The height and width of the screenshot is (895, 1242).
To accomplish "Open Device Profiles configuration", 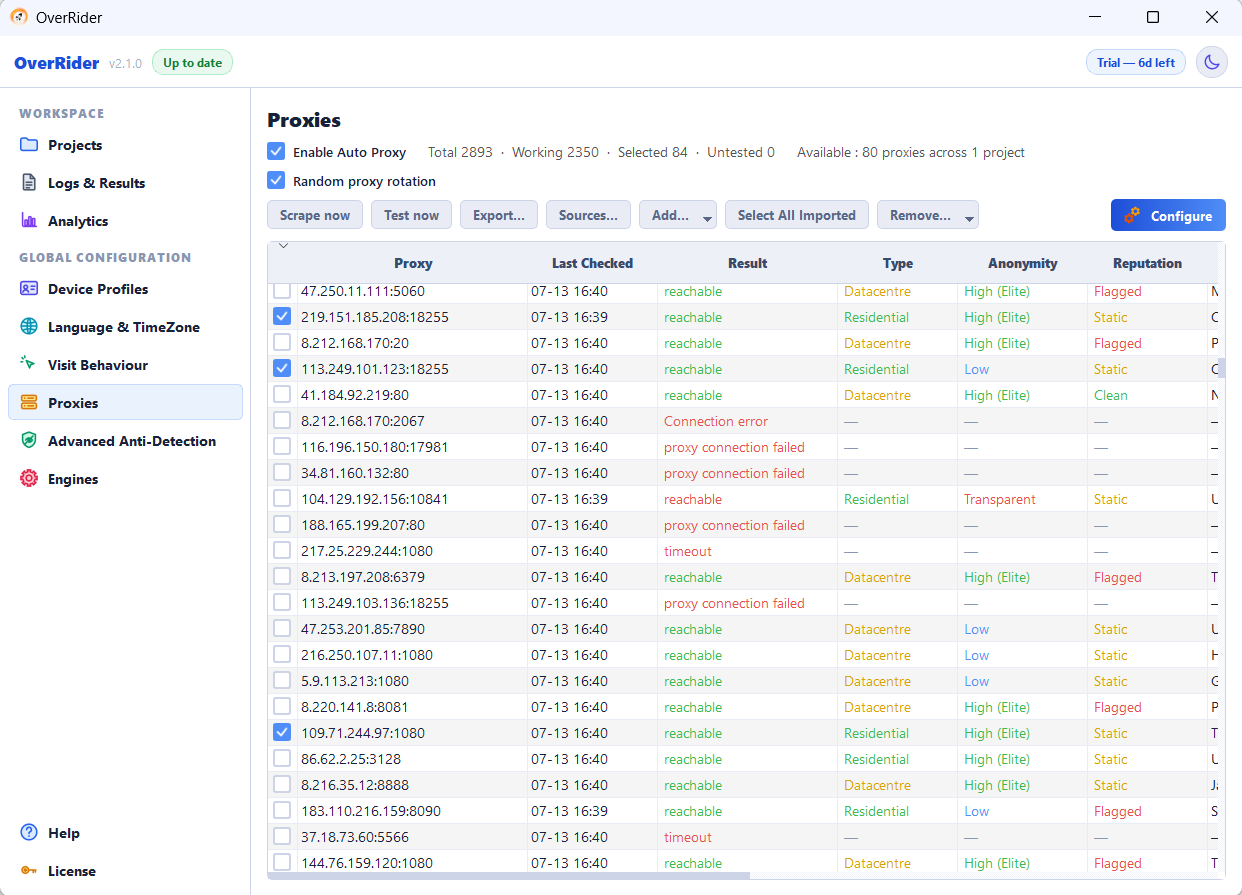I will tap(125, 289).
